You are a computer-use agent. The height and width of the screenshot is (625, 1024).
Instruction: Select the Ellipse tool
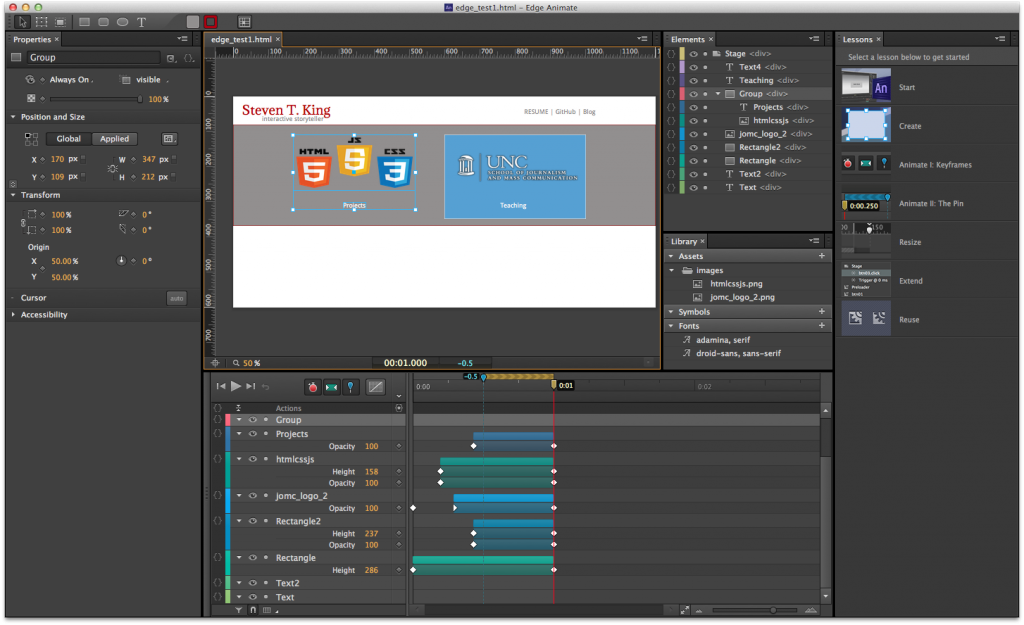(x=122, y=22)
